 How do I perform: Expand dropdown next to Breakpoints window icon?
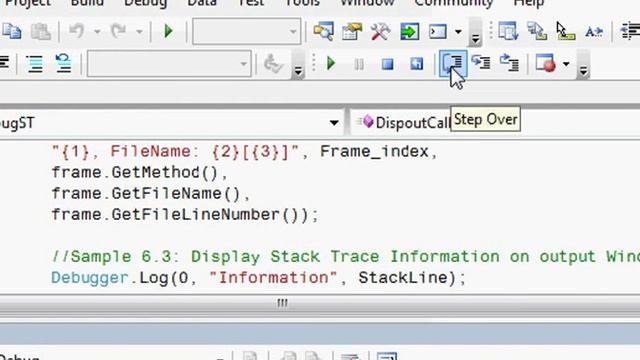pos(566,64)
